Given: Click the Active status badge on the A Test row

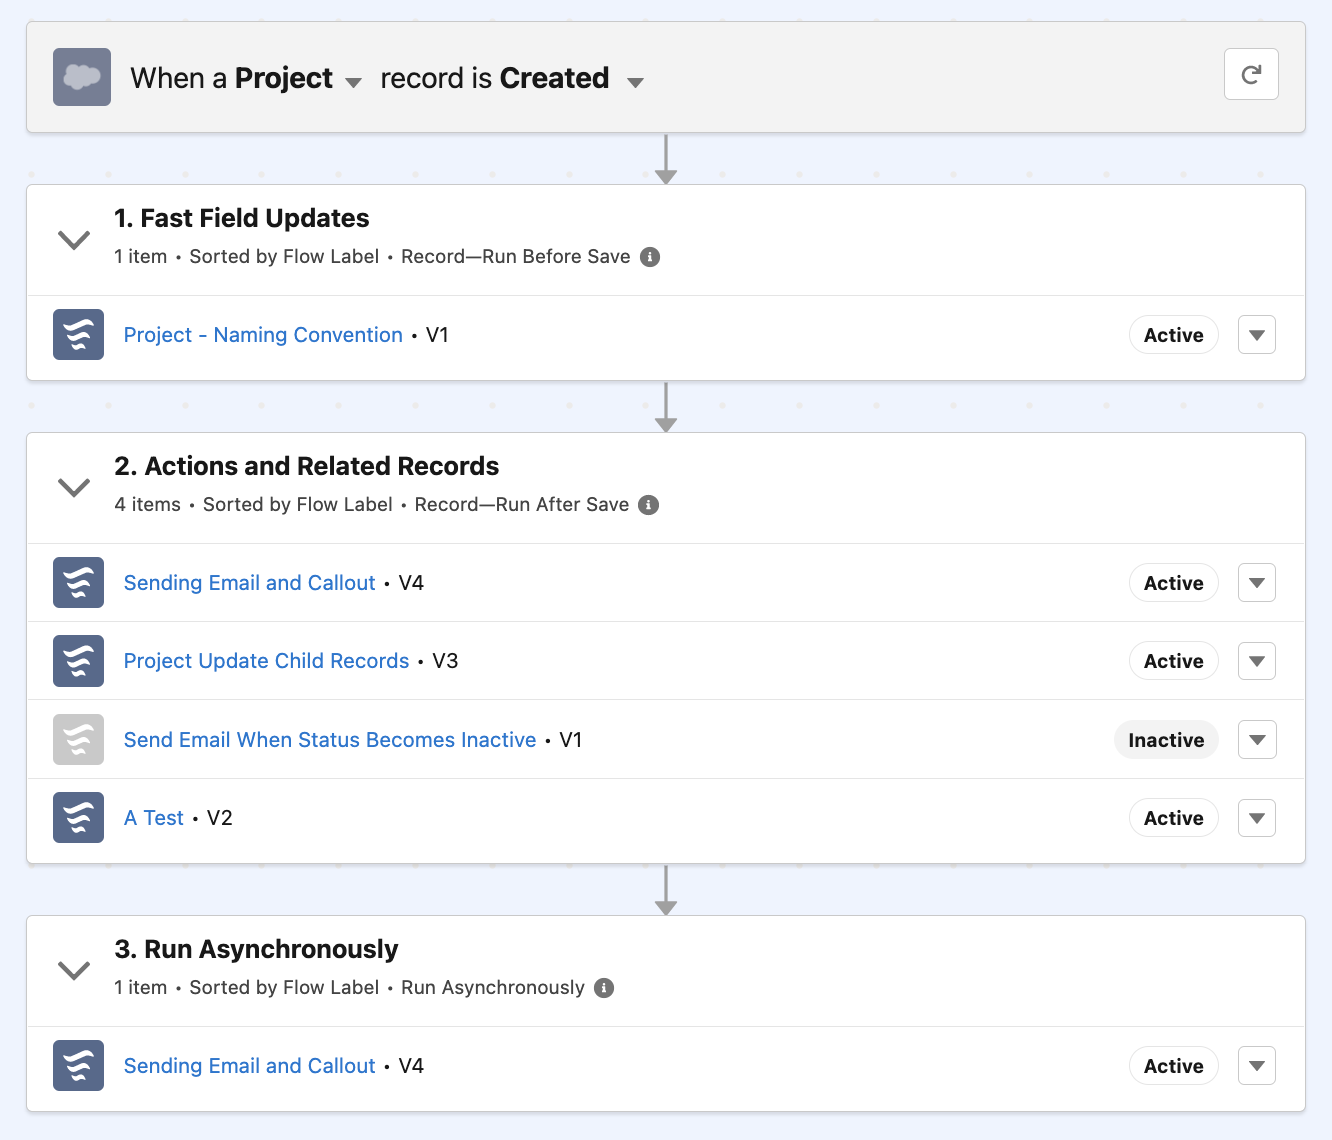Looking at the screenshot, I should (x=1173, y=818).
